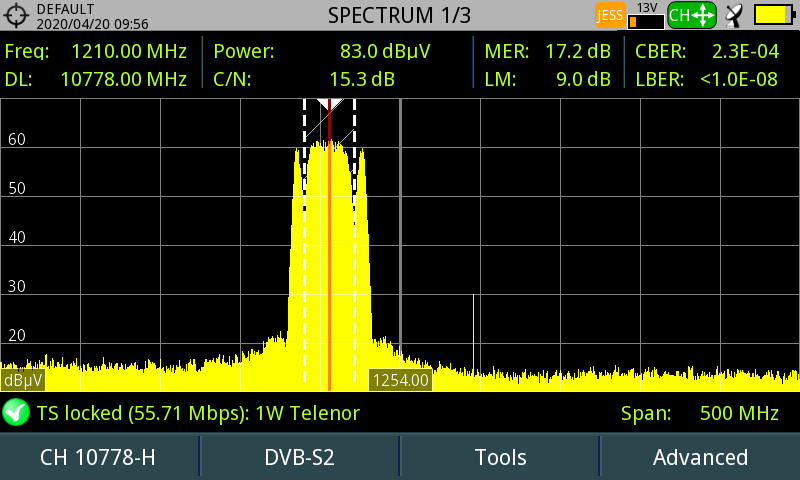Tap the 1254.00 frequency label on graph
The width and height of the screenshot is (800, 480).
401,380
